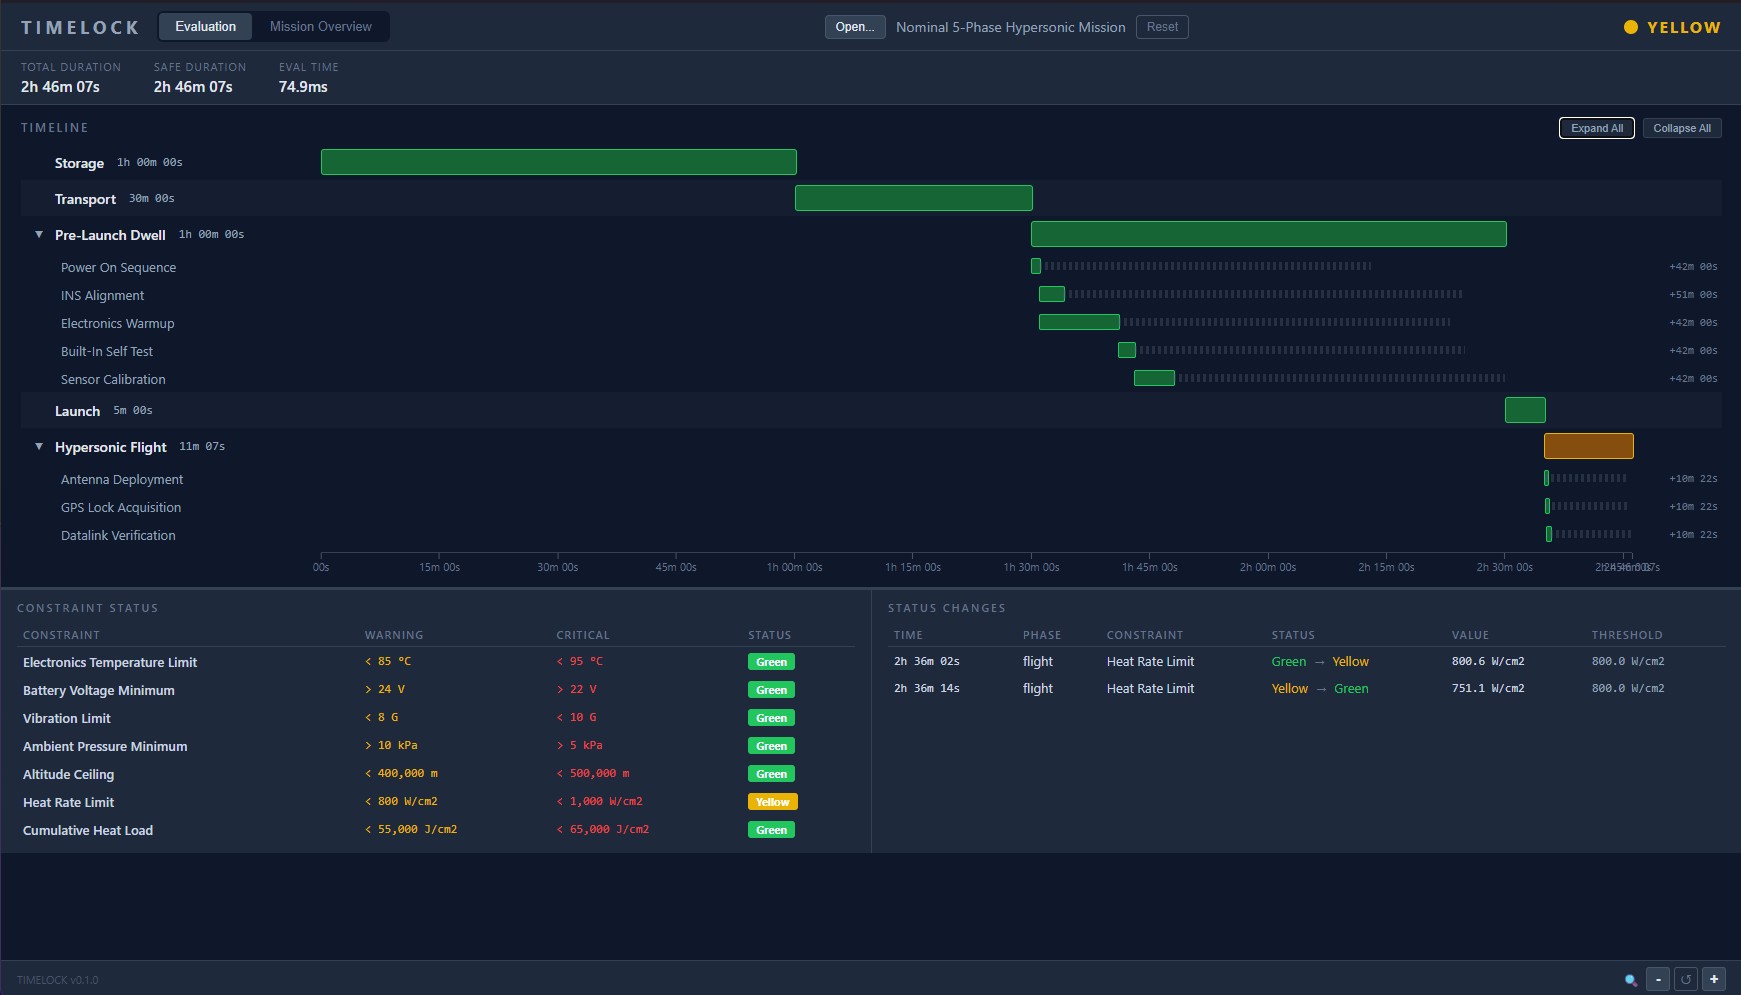
Task: Click the Sensor Calibration task bar
Action: click(1154, 378)
